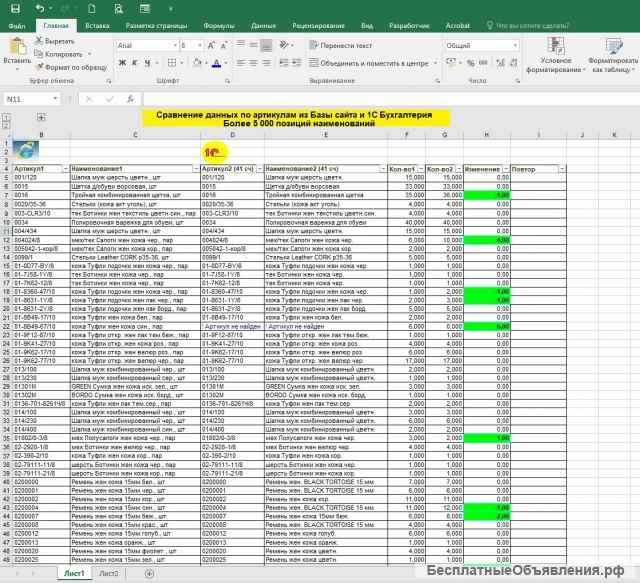Image resolution: width=640 pixels, height=583 pixels.
Task: Toggle top vertical alignment
Action: pyautogui.click(x=241, y=45)
